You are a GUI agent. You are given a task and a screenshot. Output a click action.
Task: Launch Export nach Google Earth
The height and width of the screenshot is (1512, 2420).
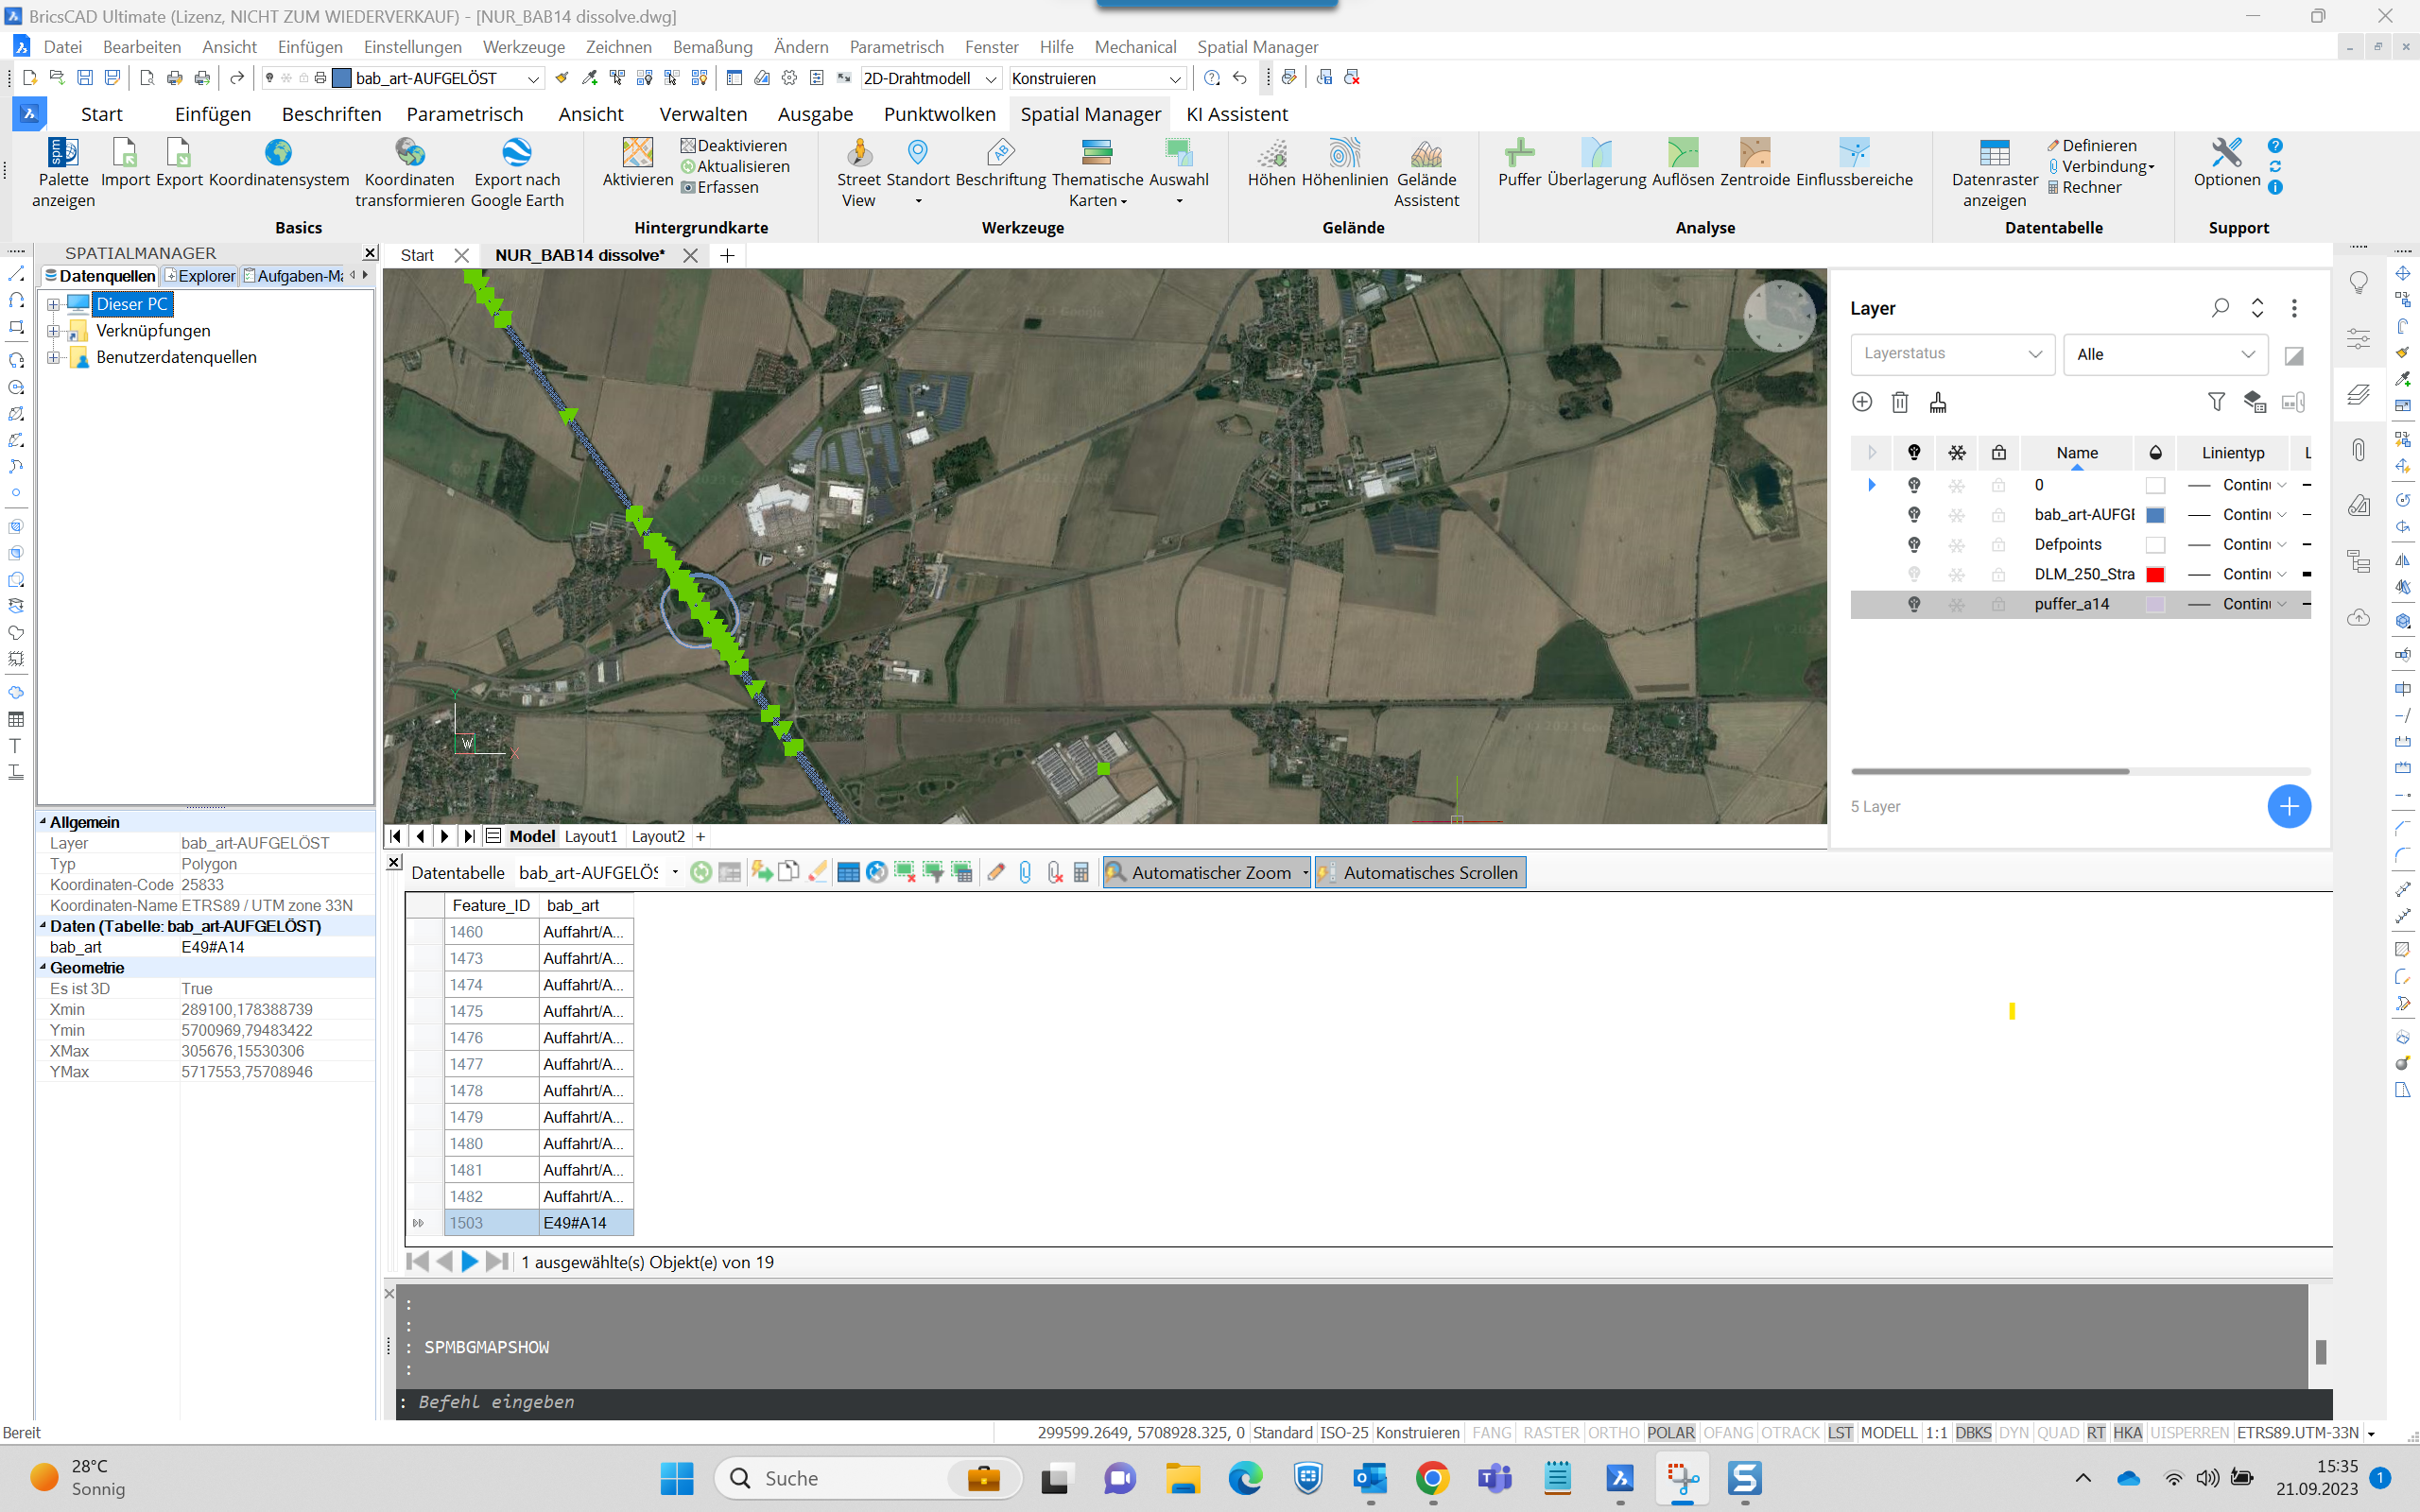(516, 154)
